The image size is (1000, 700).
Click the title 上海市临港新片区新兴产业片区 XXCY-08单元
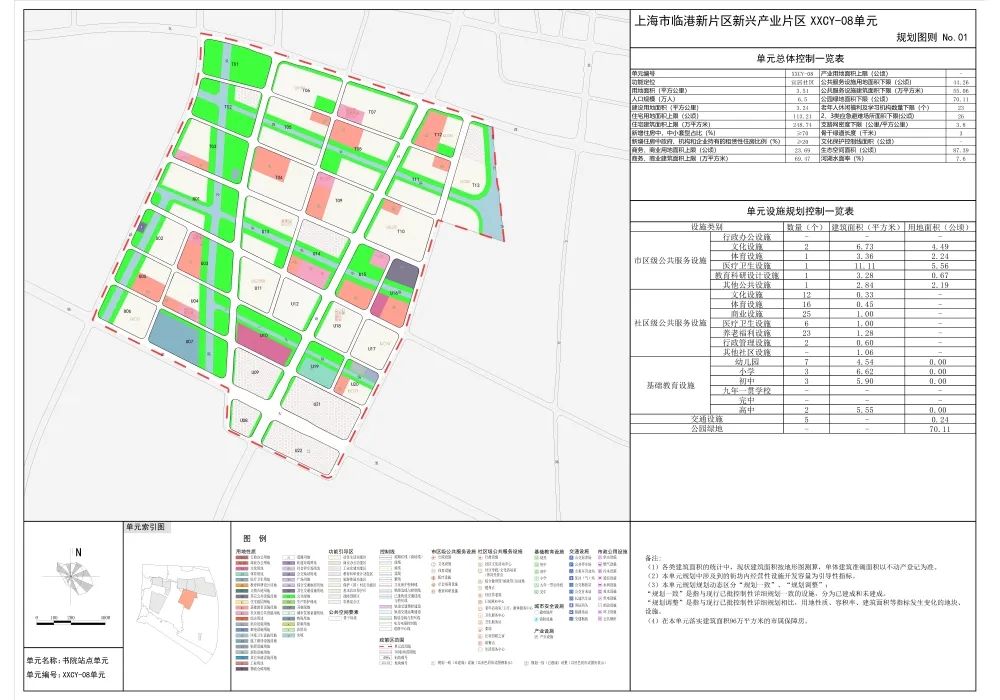click(756, 21)
